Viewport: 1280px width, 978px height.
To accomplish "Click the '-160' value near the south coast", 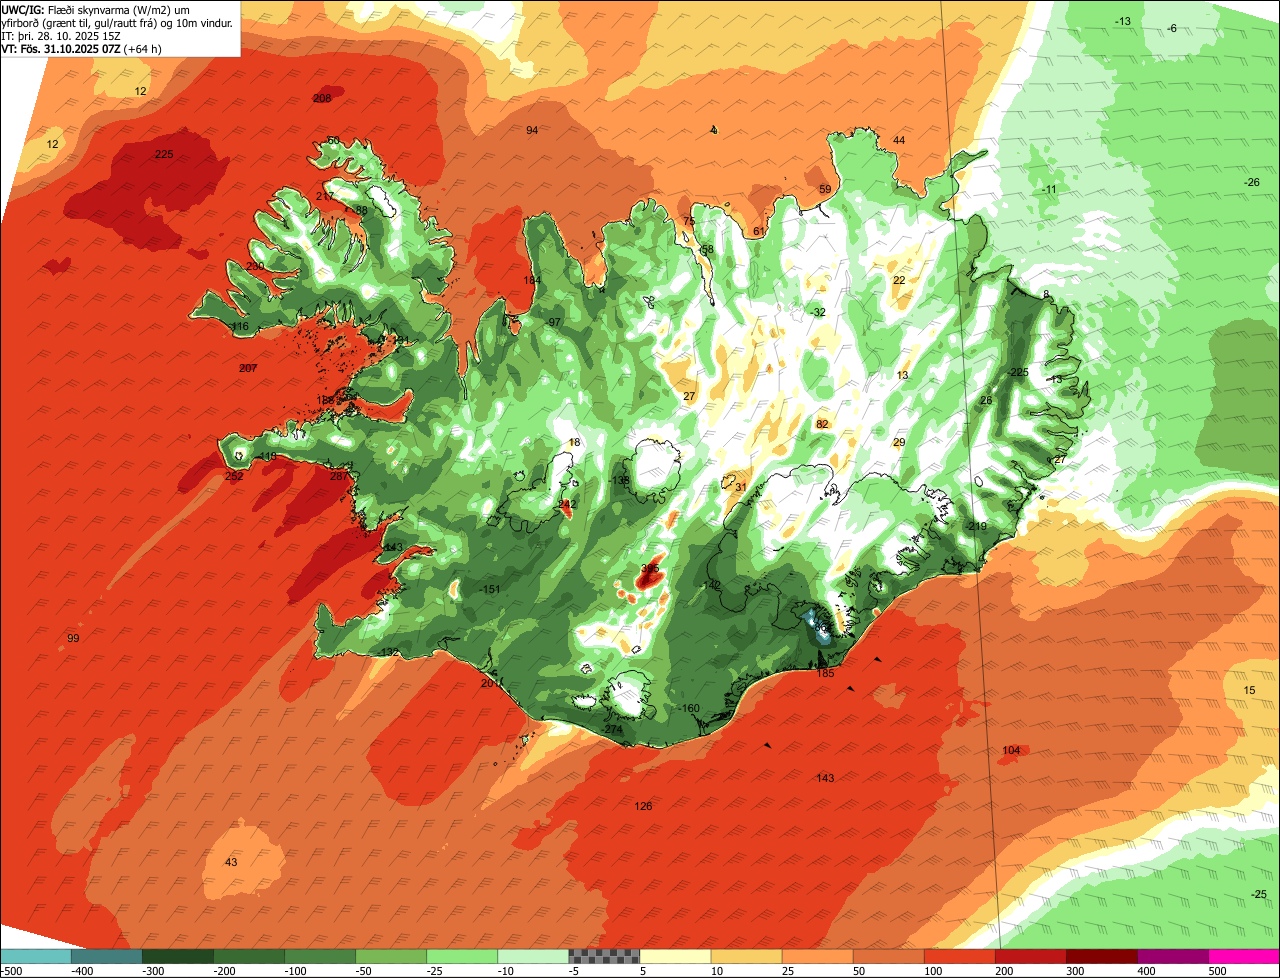I will (689, 709).
